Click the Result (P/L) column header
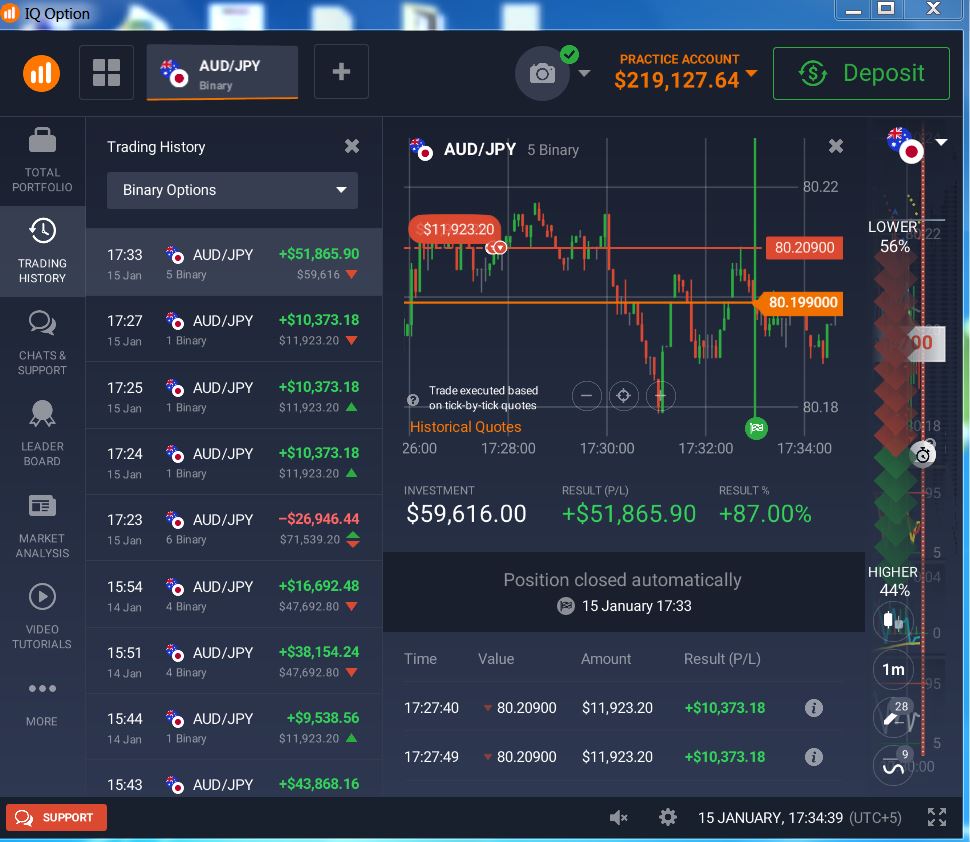 click(x=722, y=659)
